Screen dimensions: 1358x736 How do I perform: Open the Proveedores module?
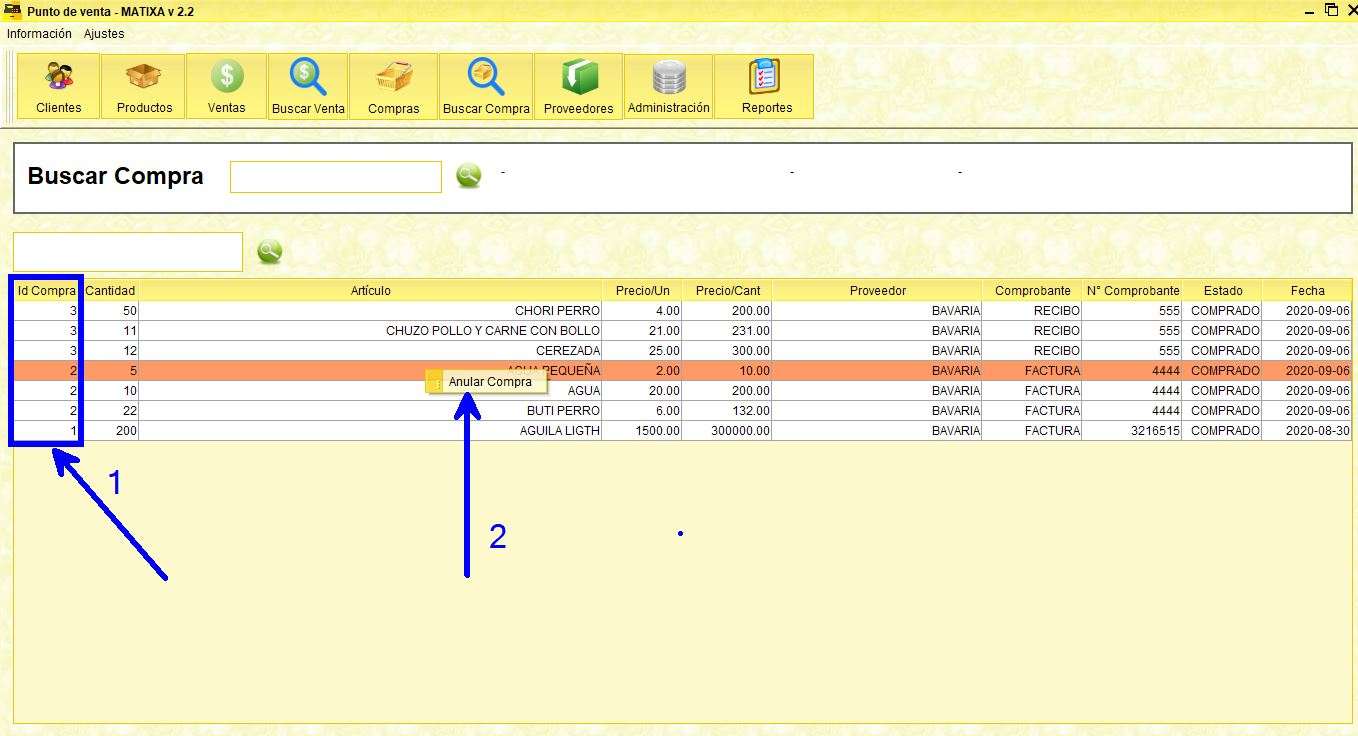click(x=578, y=85)
